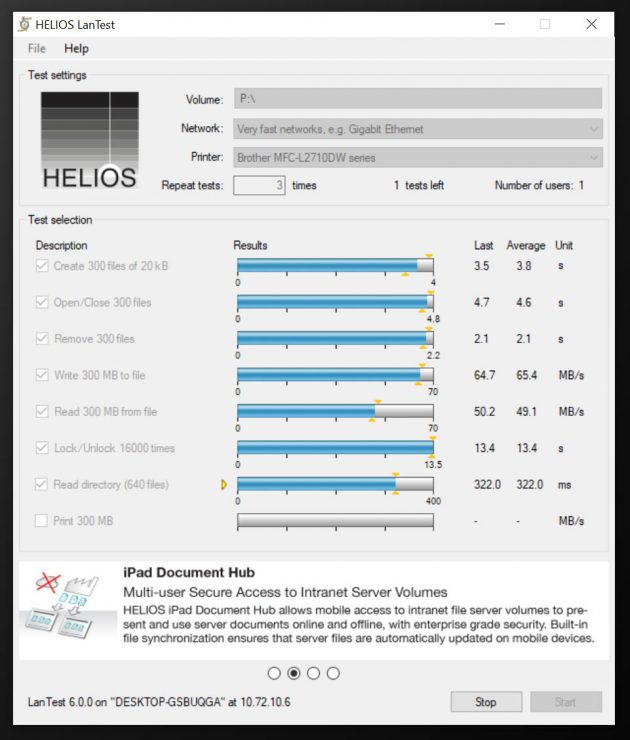Image resolution: width=630 pixels, height=740 pixels.
Task: Click the Volume field showing P:\
Action: coord(418,99)
